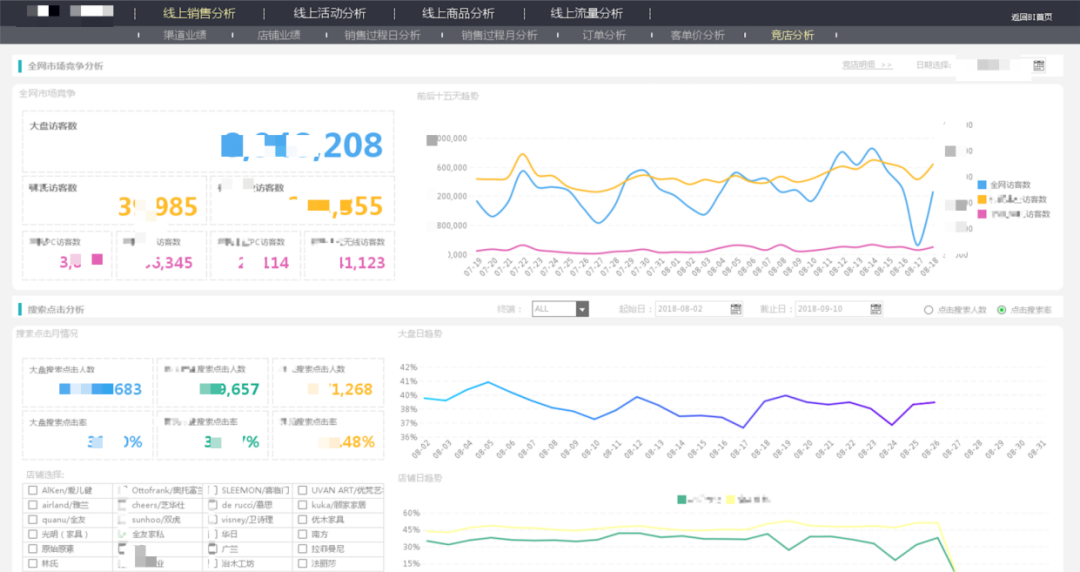Open the 线上活动分析 top menu
1080x572 pixels.
[329, 13]
